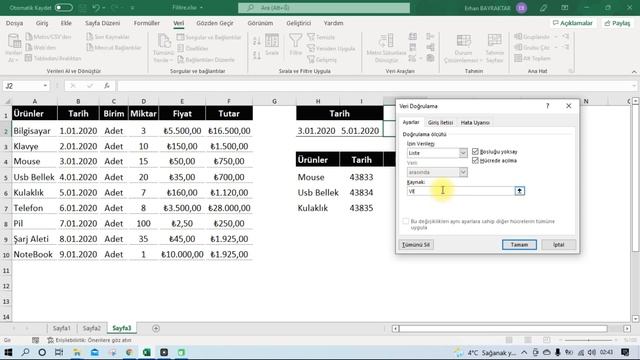Click the Alt Toplam icon
Screen dimensions: 640x360
coord(518,58)
